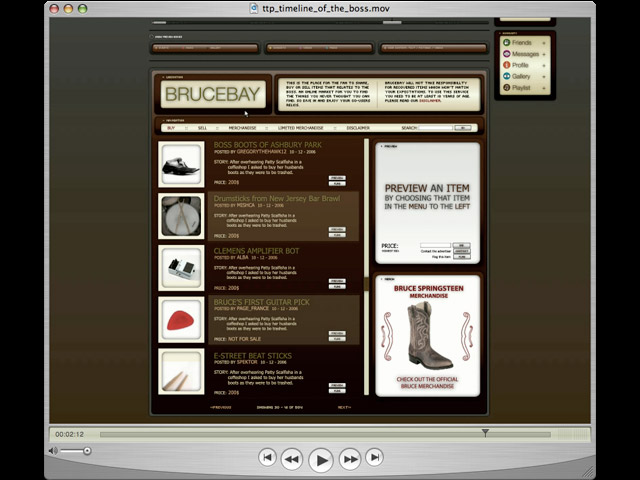
Task: Open the Bruce Springsteen merchandise boot ad
Action: [428, 336]
